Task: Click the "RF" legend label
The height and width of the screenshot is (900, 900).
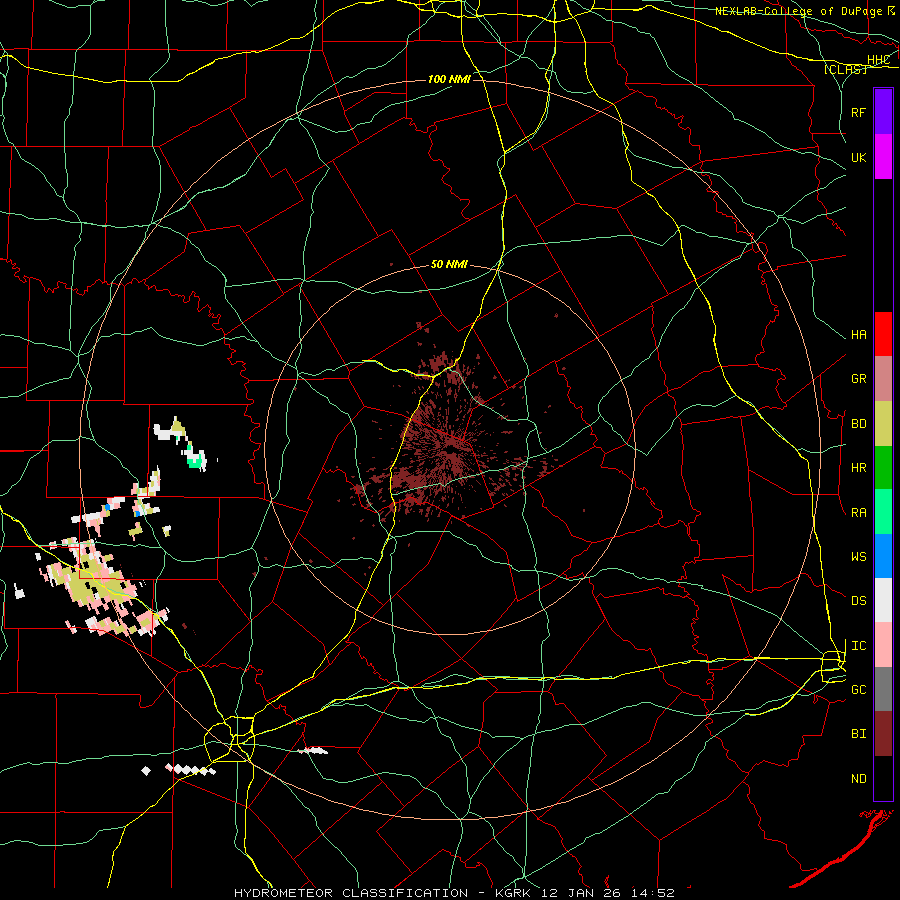Action: [858, 112]
